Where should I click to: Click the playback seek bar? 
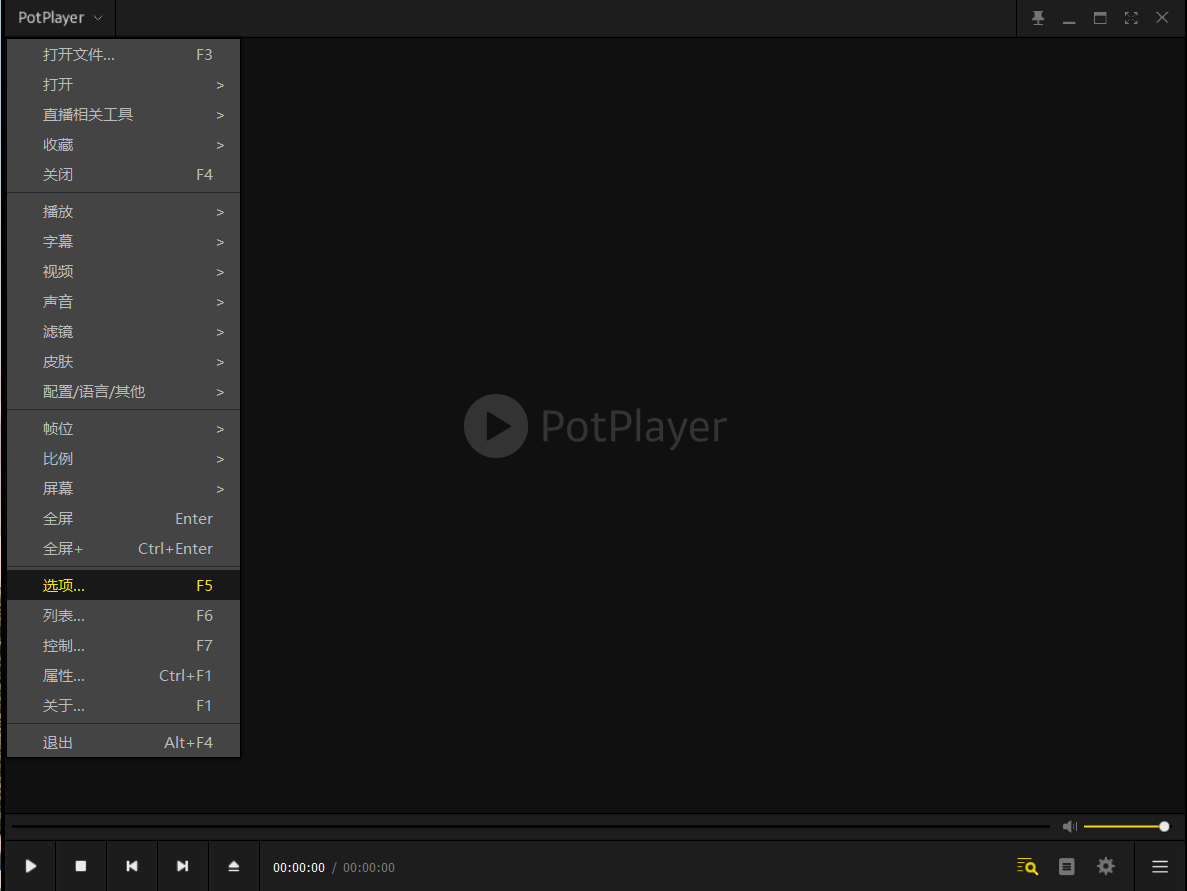(x=531, y=827)
